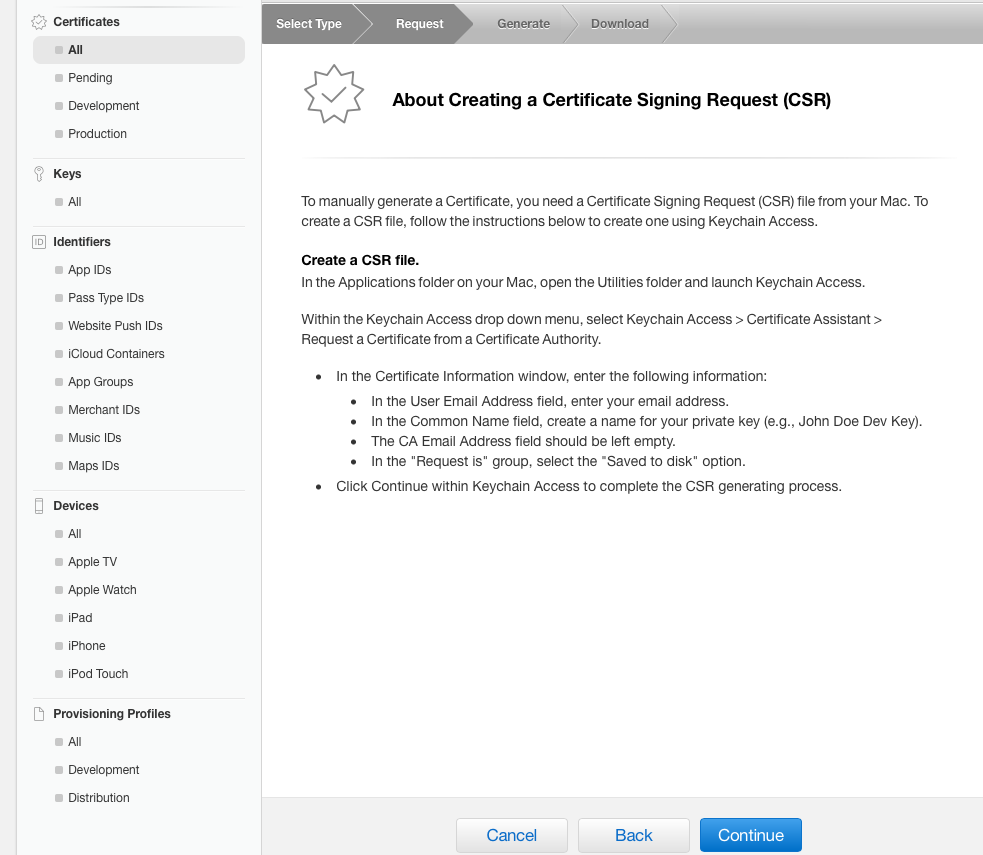The width and height of the screenshot is (983, 855).
Task: Open Pending certificates list
Action: 90,78
